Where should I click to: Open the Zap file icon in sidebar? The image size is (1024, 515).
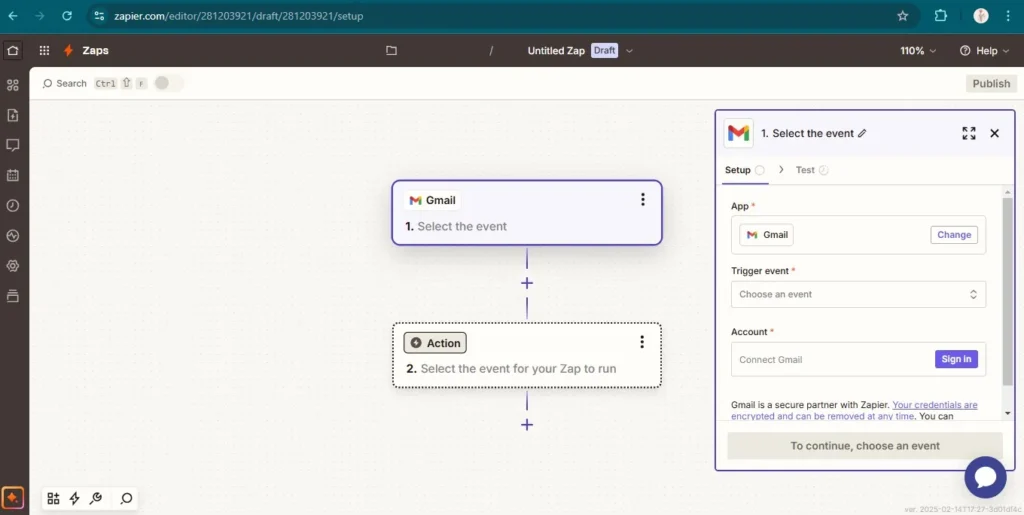pyautogui.click(x=12, y=115)
